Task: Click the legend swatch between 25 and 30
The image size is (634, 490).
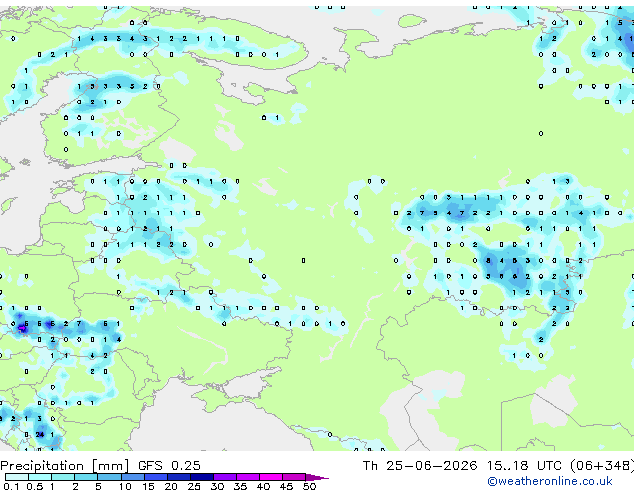Action: pos(202,477)
